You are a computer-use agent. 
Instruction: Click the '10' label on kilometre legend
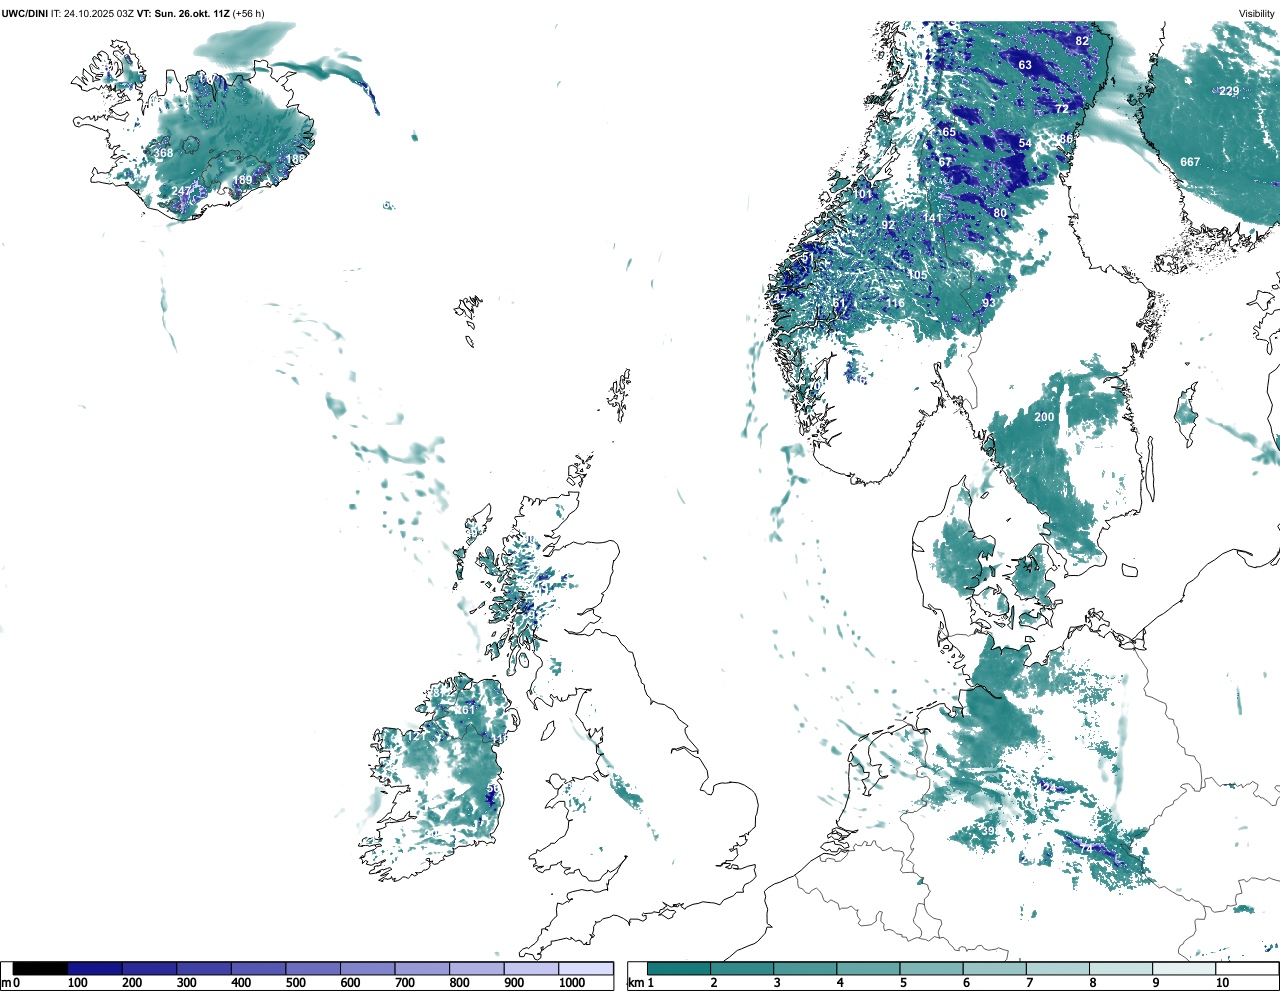coord(1222,983)
